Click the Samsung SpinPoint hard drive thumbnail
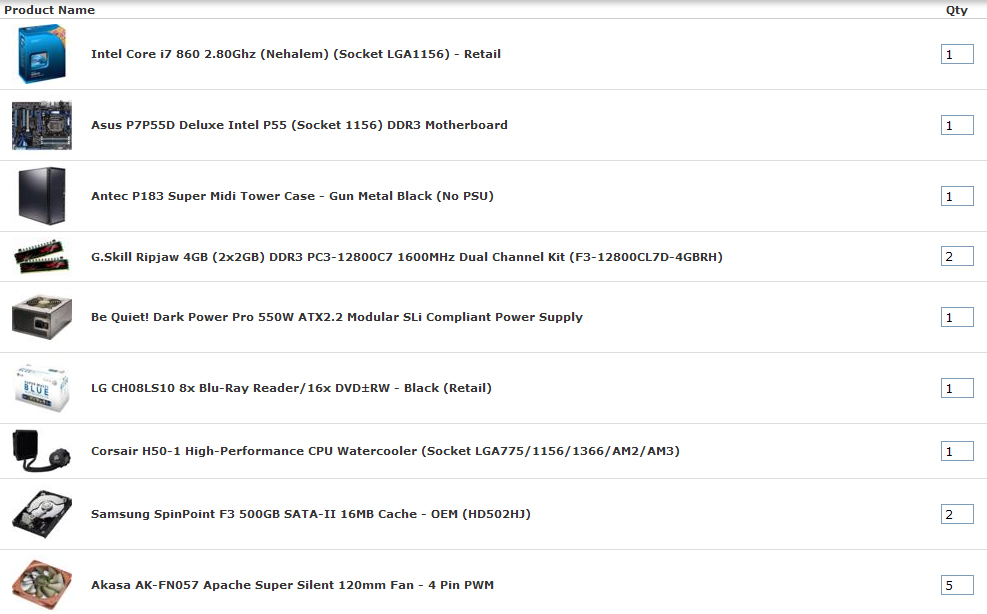Viewport: 987px width, 614px height. 42,514
